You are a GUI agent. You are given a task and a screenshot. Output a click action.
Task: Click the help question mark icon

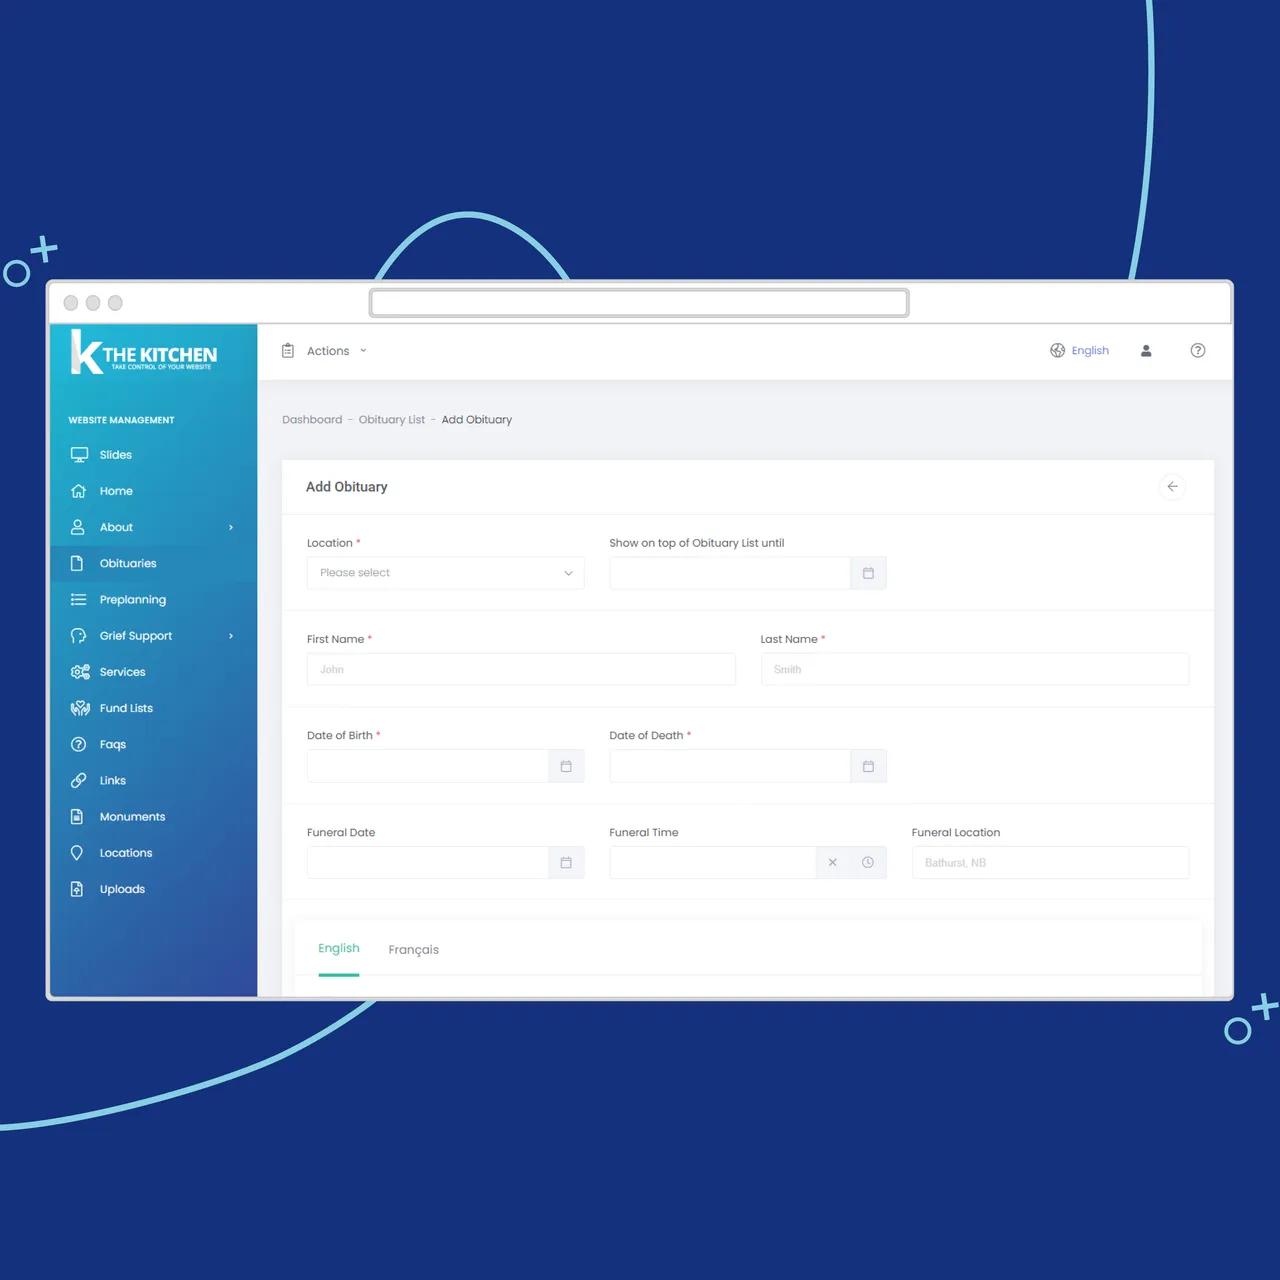(x=1197, y=351)
